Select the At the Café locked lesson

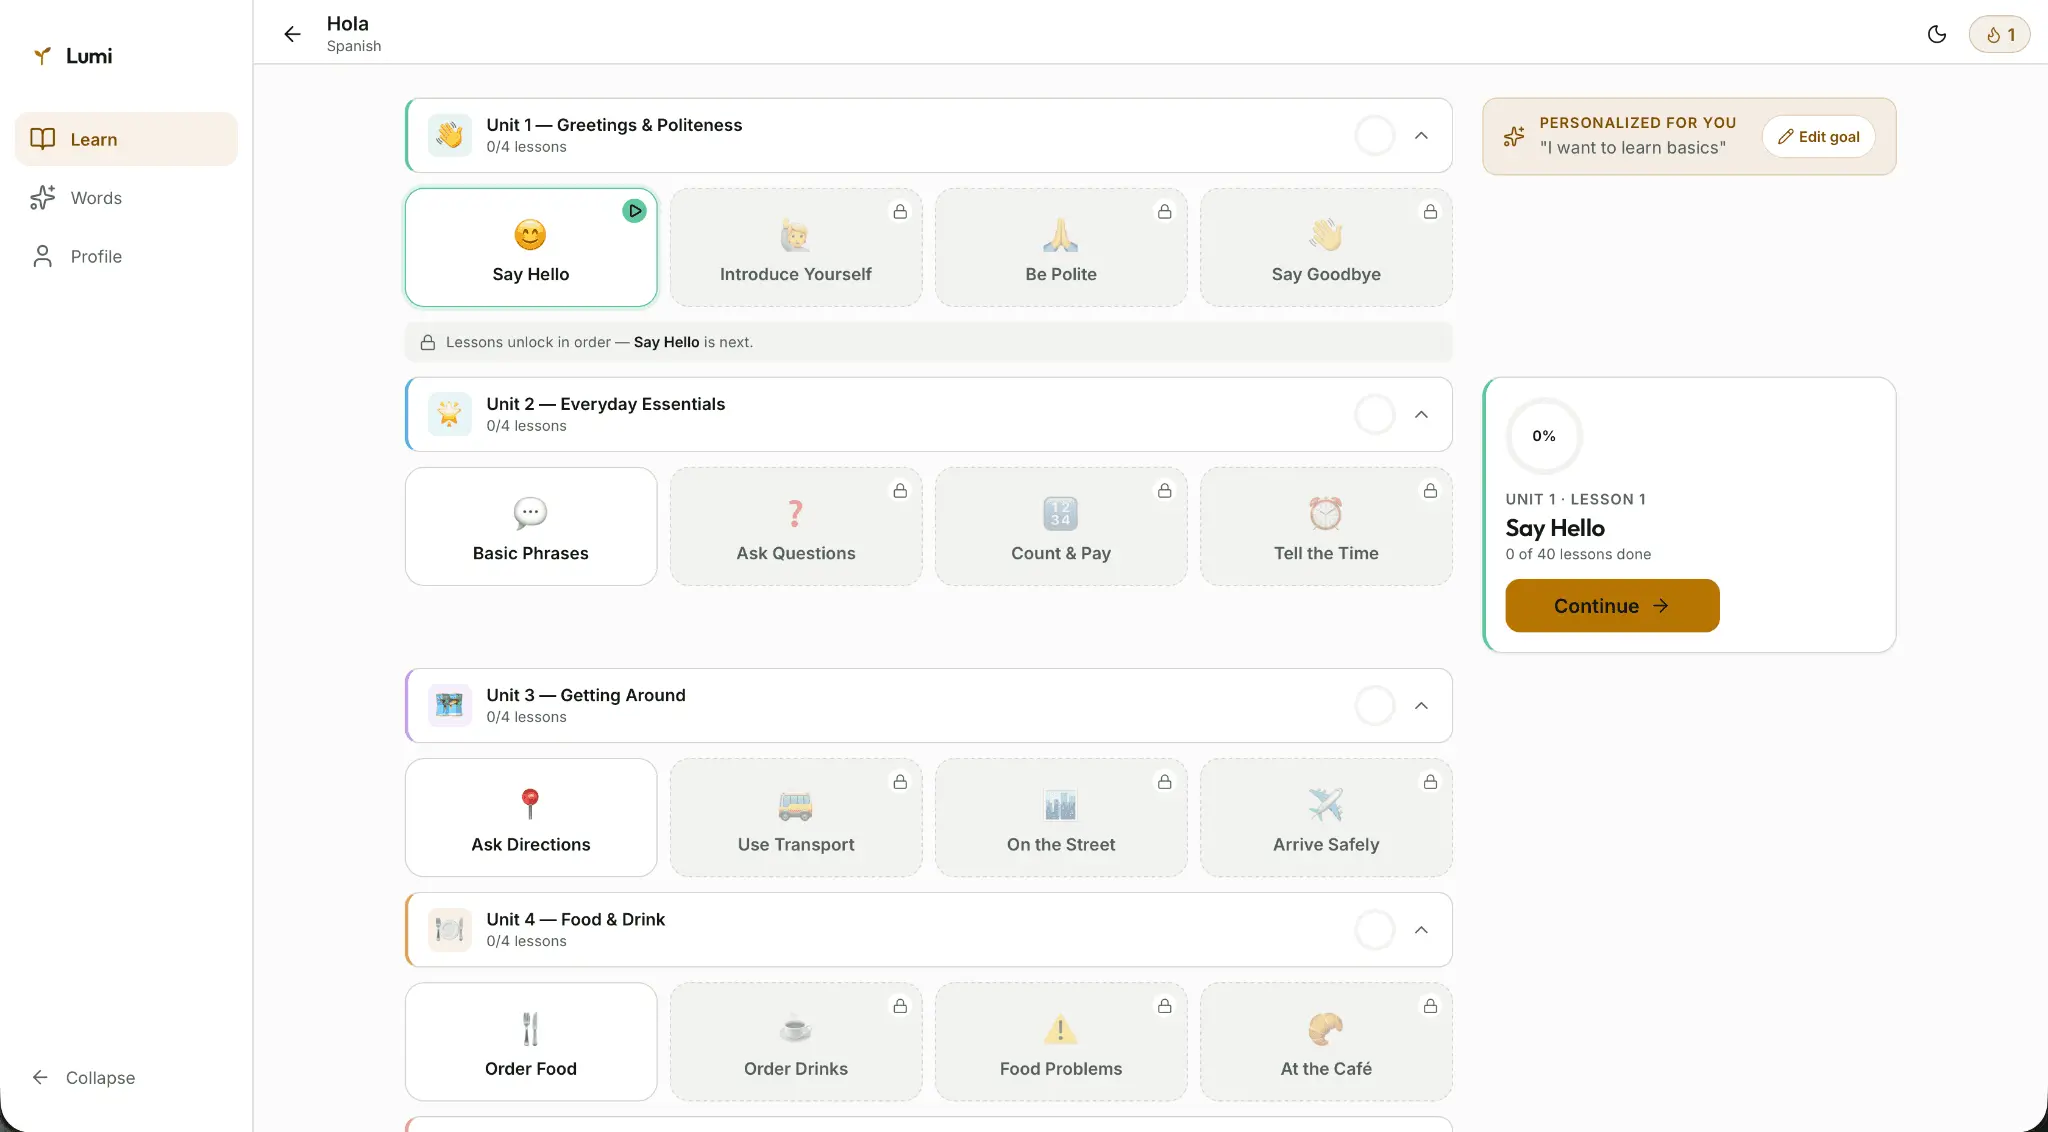point(1326,1041)
